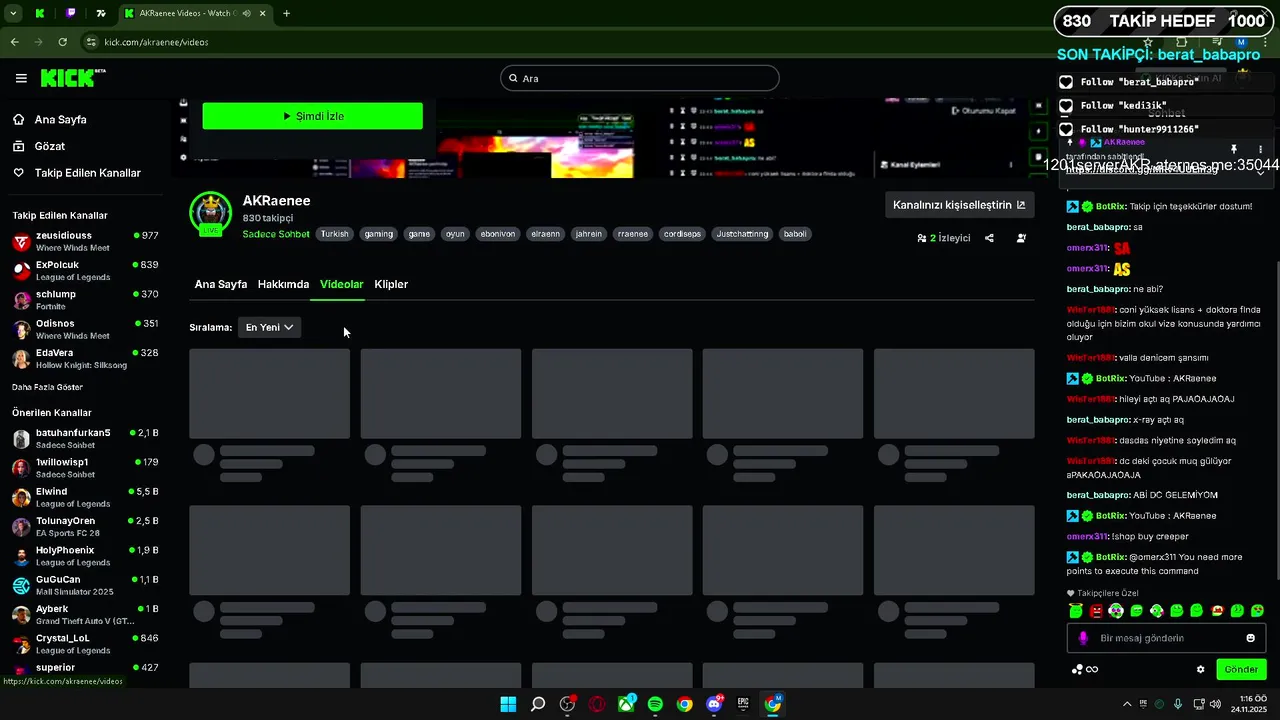Open Elwind recommended channel

point(85,497)
